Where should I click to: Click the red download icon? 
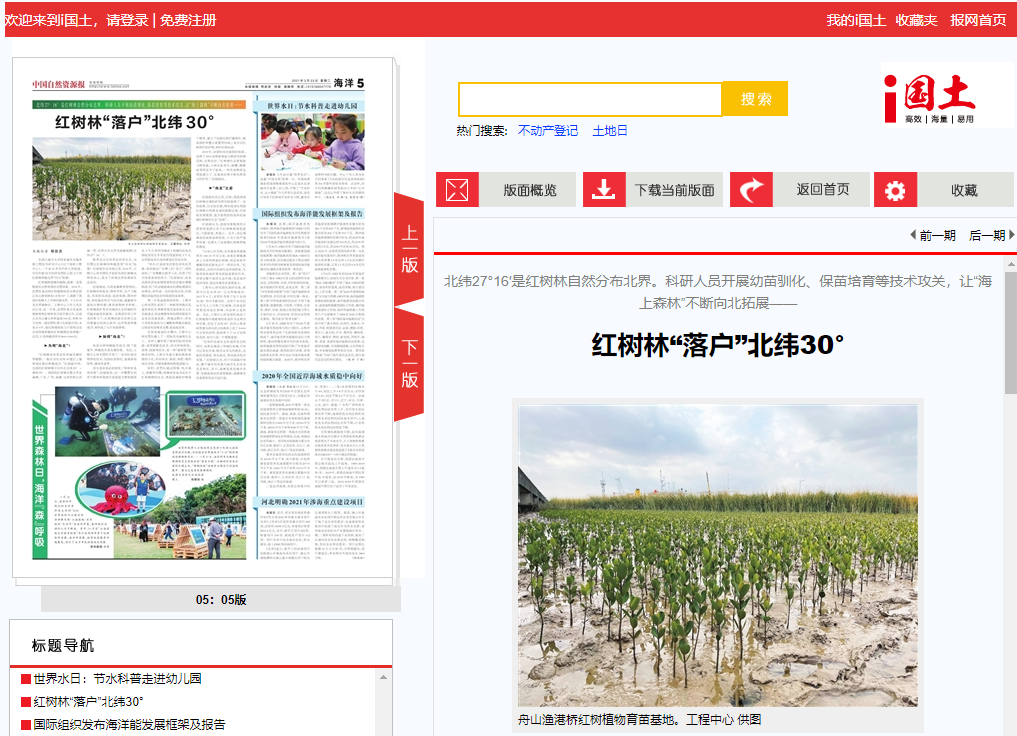(604, 190)
